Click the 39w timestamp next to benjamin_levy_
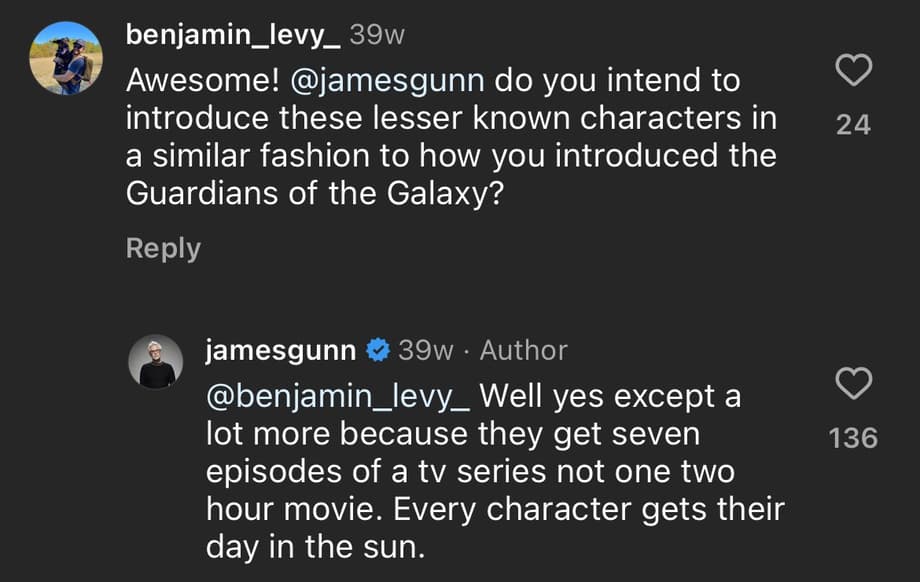The image size is (920, 582). coord(377,35)
